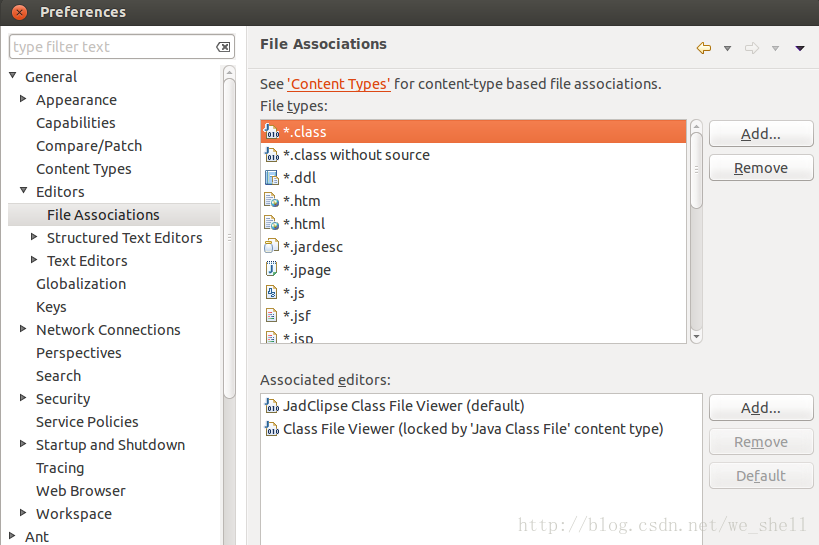Expand the Appearance tree node
819x545 pixels.
pyautogui.click(x=23, y=99)
